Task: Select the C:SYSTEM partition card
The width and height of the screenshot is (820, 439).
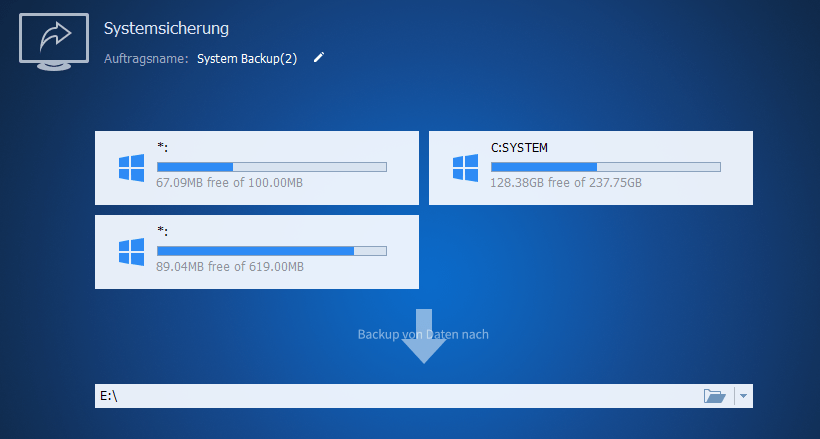Action: pyautogui.click(x=591, y=168)
